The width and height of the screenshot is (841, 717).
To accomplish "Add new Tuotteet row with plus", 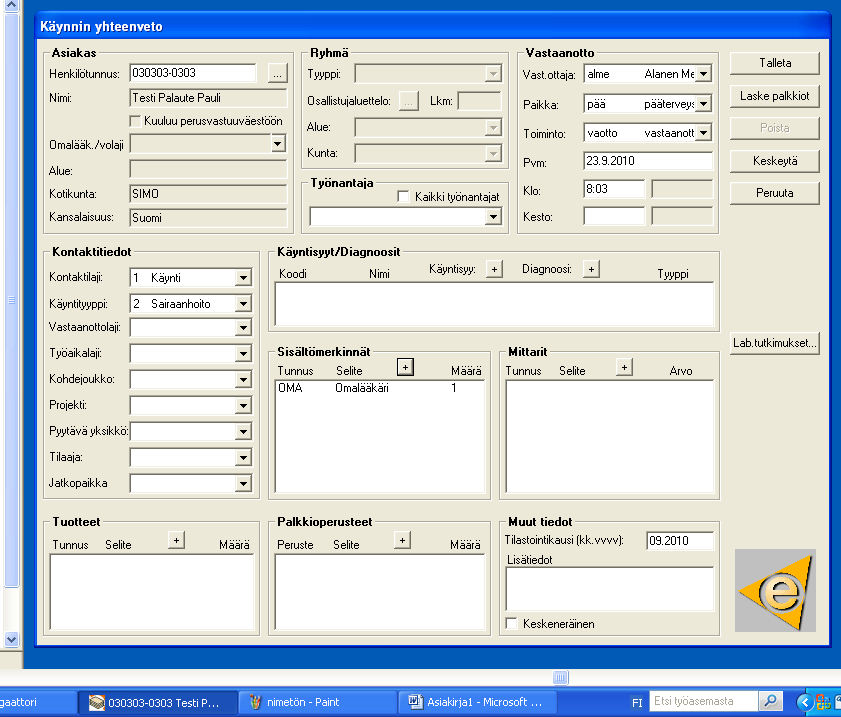I will [176, 539].
